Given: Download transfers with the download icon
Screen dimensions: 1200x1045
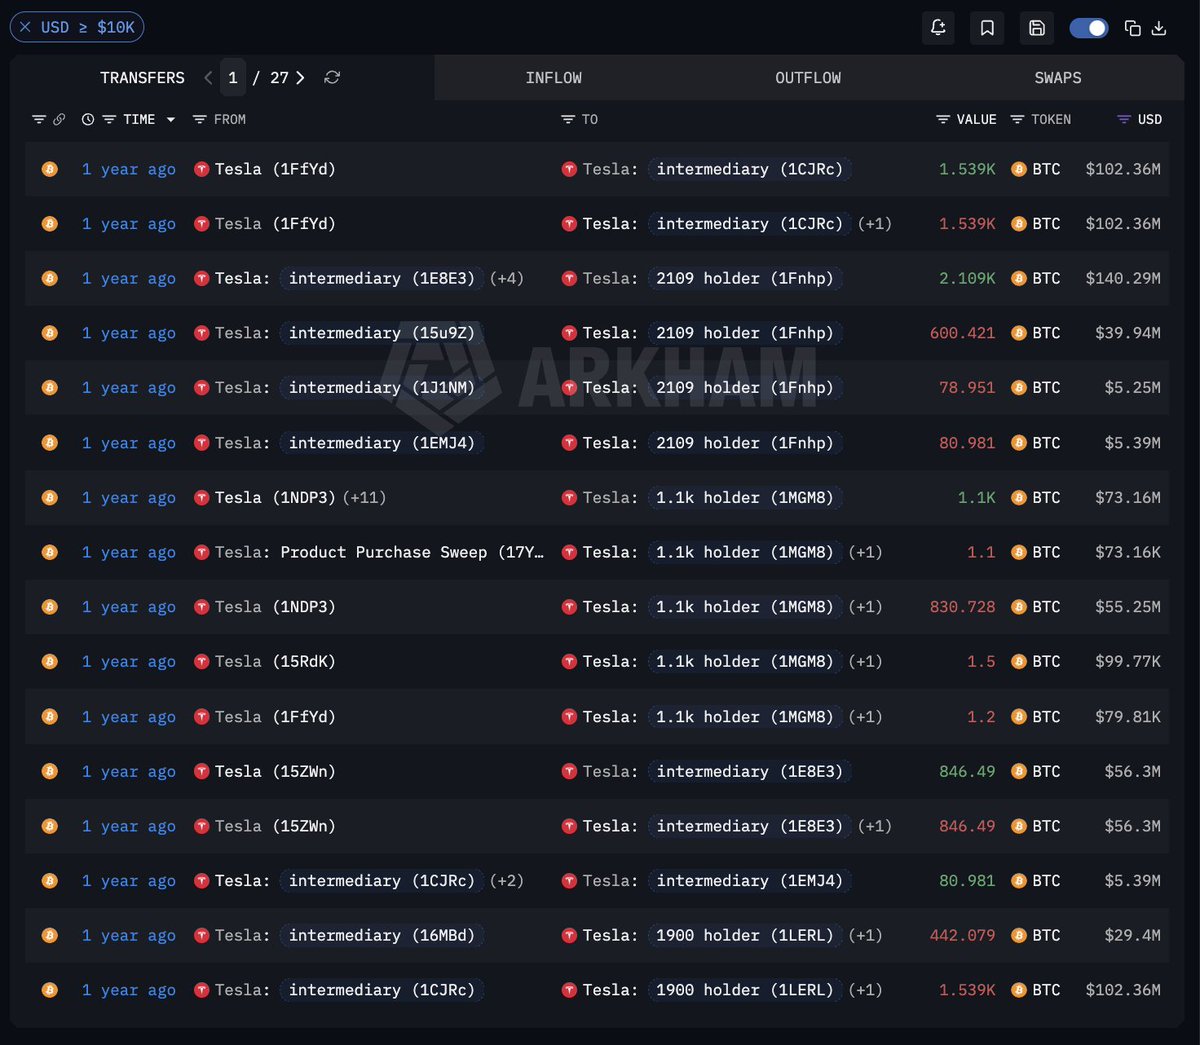Looking at the screenshot, I should (1159, 28).
